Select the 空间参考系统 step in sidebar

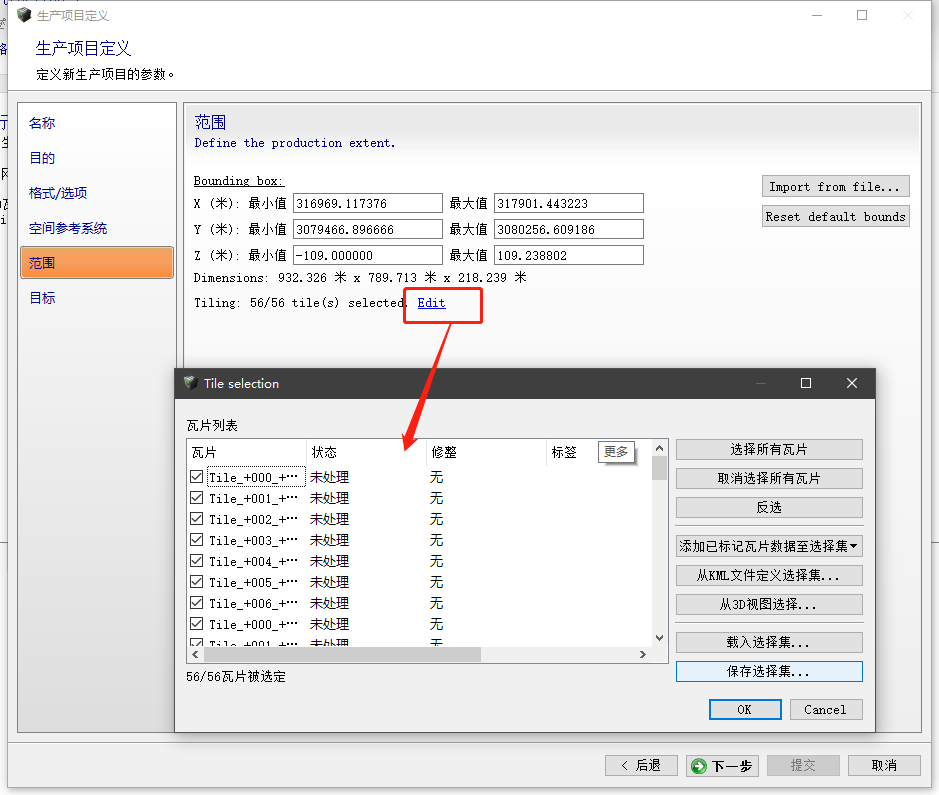point(68,228)
